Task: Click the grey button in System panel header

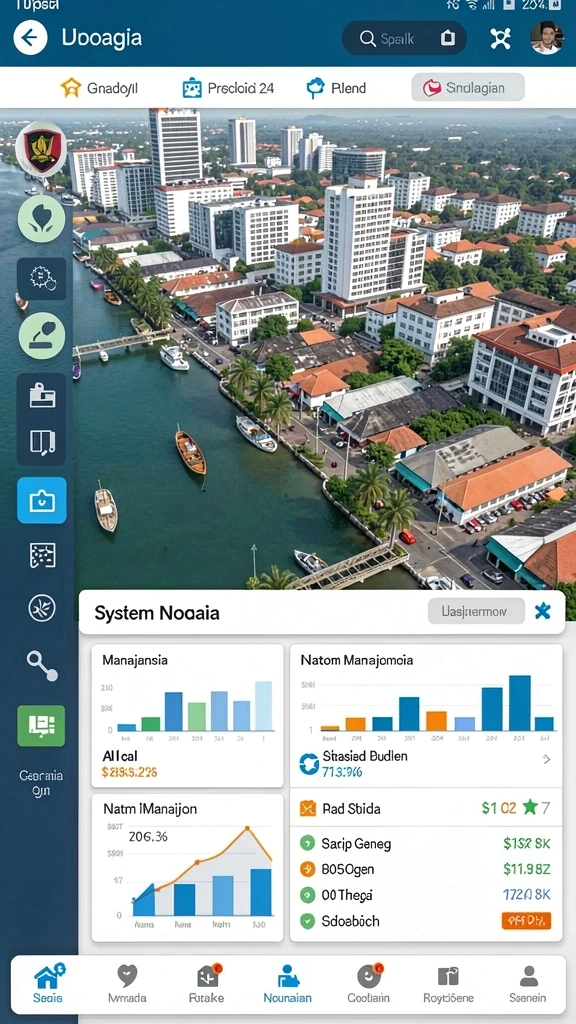Action: pyautogui.click(x=476, y=611)
